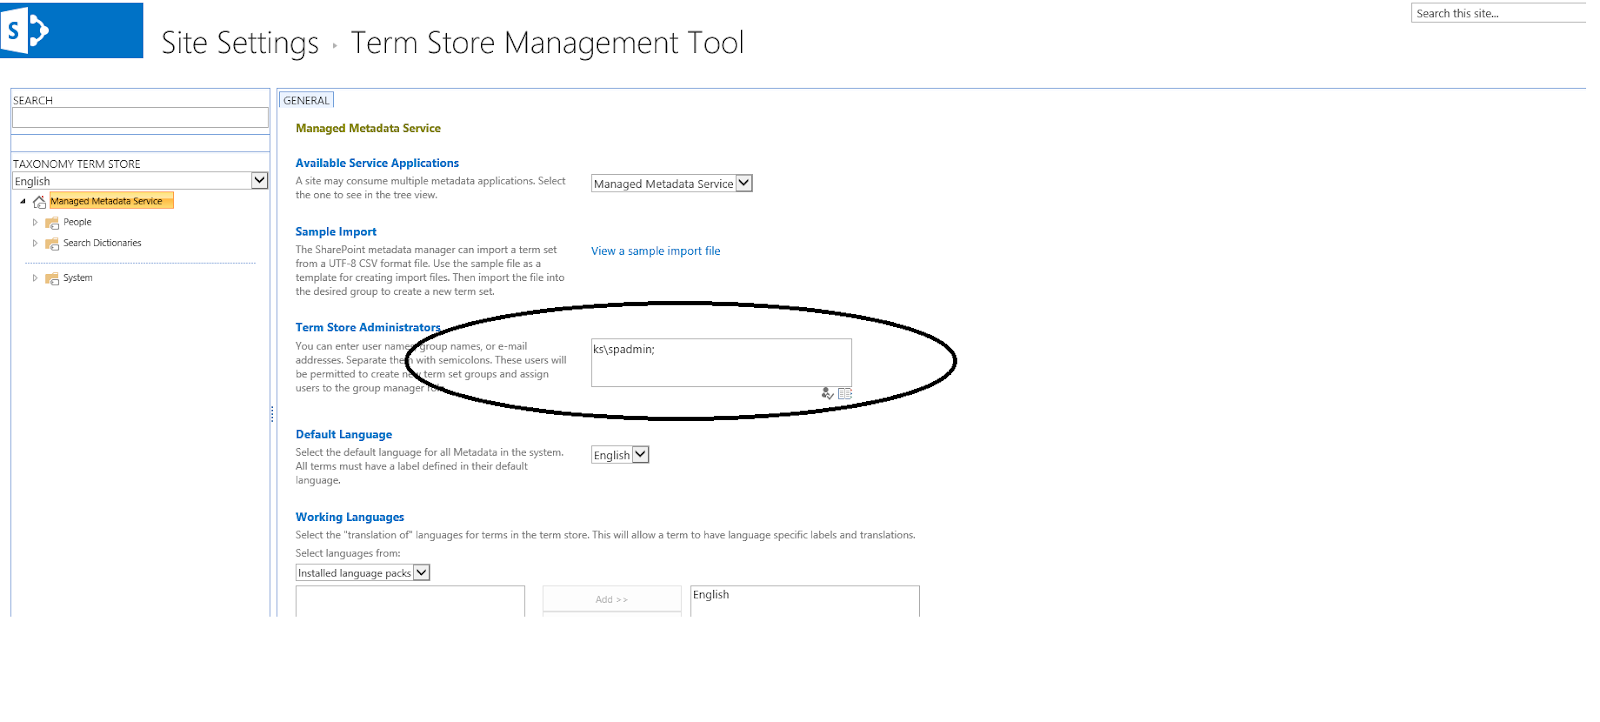
Task: Expand the Search Dictionaries group
Action: click(35, 244)
